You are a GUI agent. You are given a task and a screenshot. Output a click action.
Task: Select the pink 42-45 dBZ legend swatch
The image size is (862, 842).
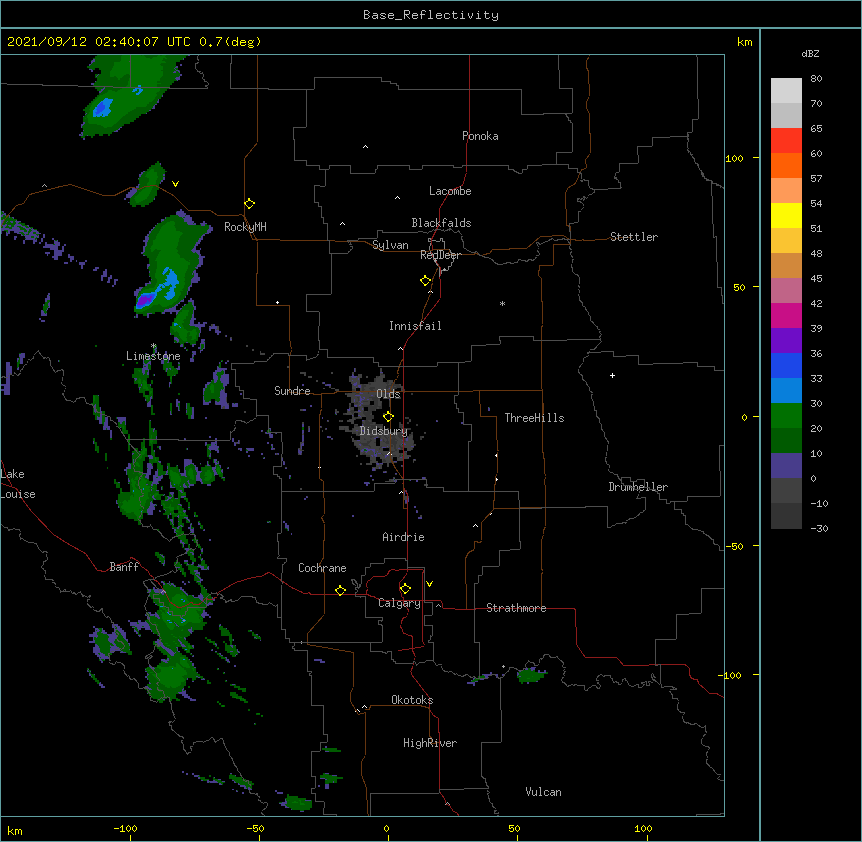[786, 291]
